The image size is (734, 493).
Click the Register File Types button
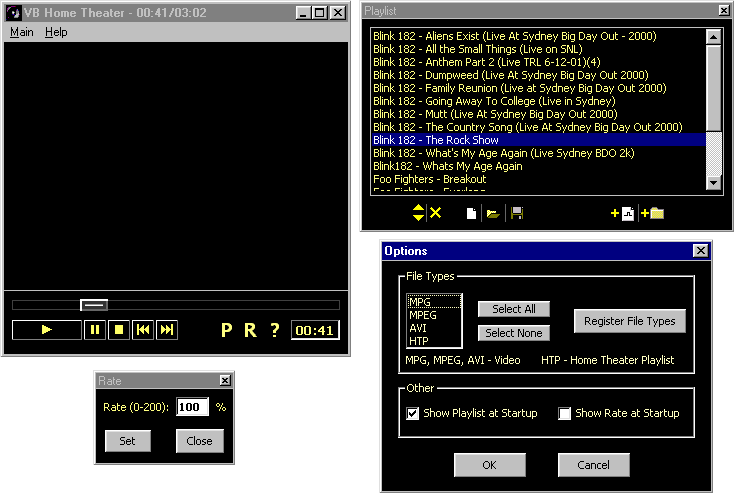629,321
